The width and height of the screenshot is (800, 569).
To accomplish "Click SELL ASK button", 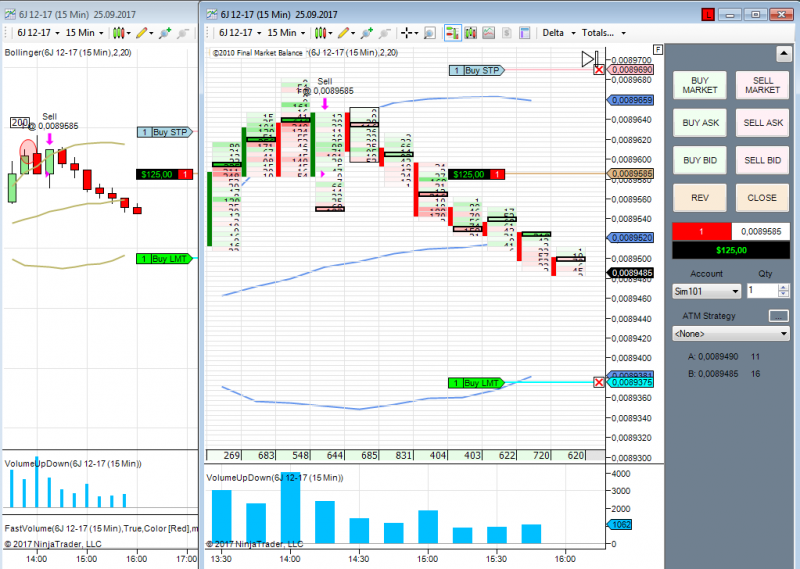I will click(x=762, y=123).
